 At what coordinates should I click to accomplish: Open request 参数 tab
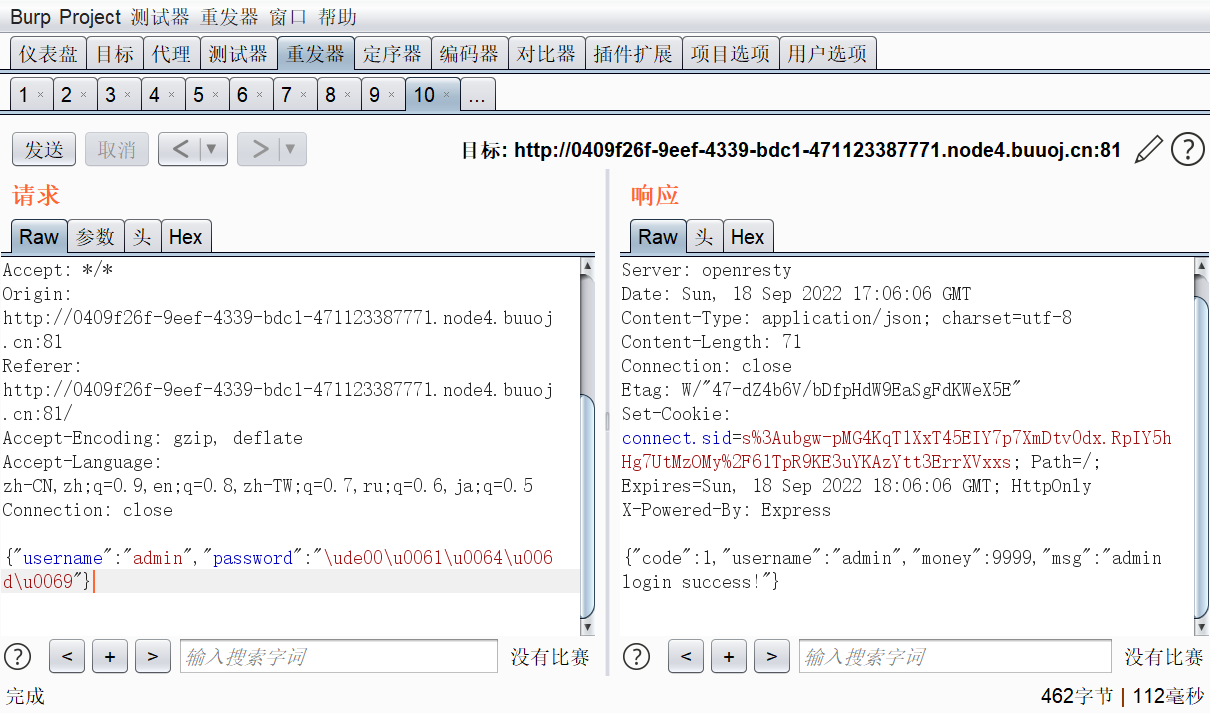pos(96,237)
